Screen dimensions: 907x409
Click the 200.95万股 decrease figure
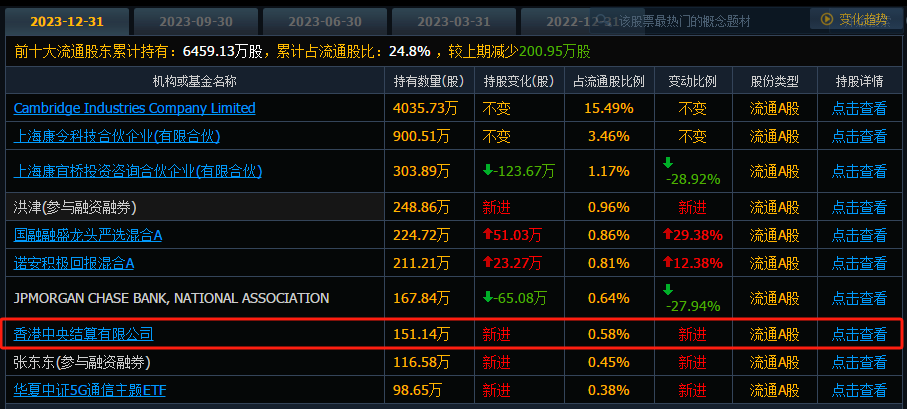pos(555,51)
